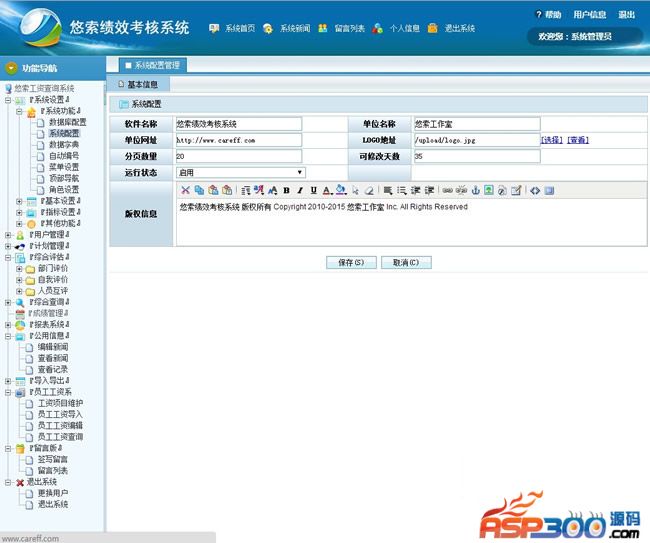The image size is (650, 543).
Task: Click the 取消(C) cancel button
Action: pyautogui.click(x=406, y=262)
